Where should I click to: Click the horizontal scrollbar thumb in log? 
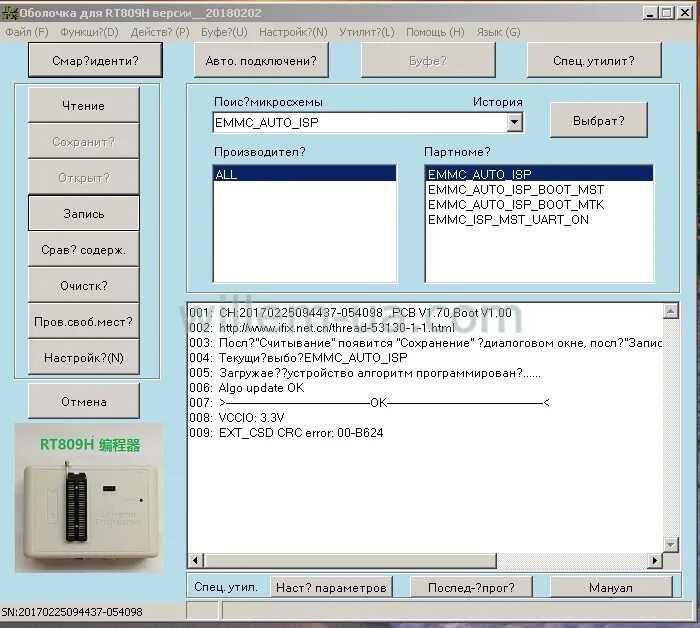tap(350, 560)
